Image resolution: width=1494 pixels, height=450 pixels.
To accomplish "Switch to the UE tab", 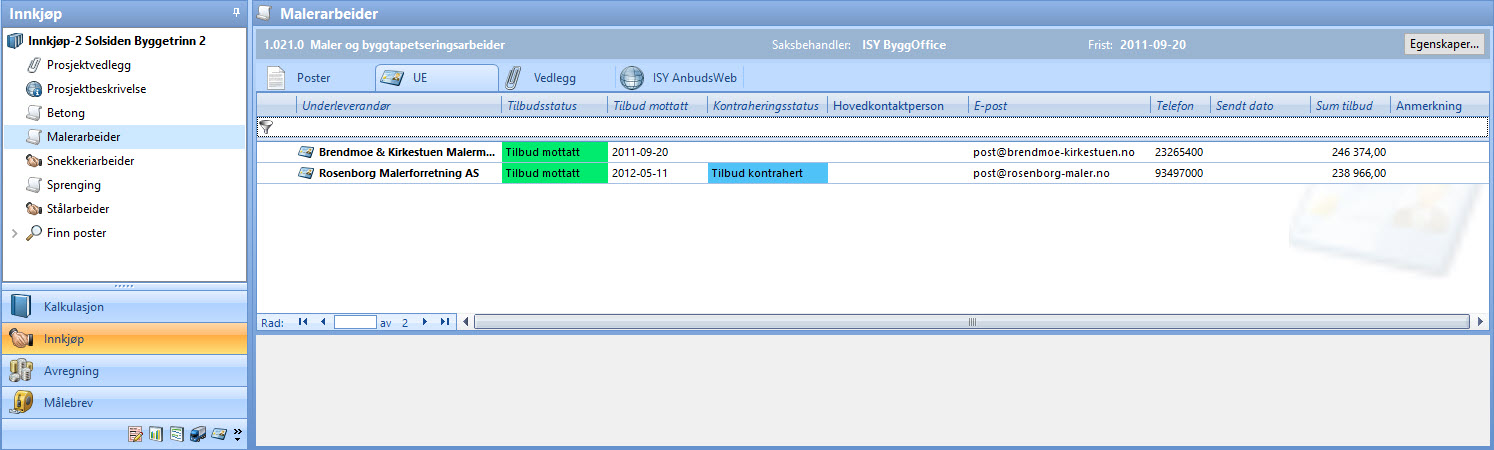I will [x=436, y=78].
